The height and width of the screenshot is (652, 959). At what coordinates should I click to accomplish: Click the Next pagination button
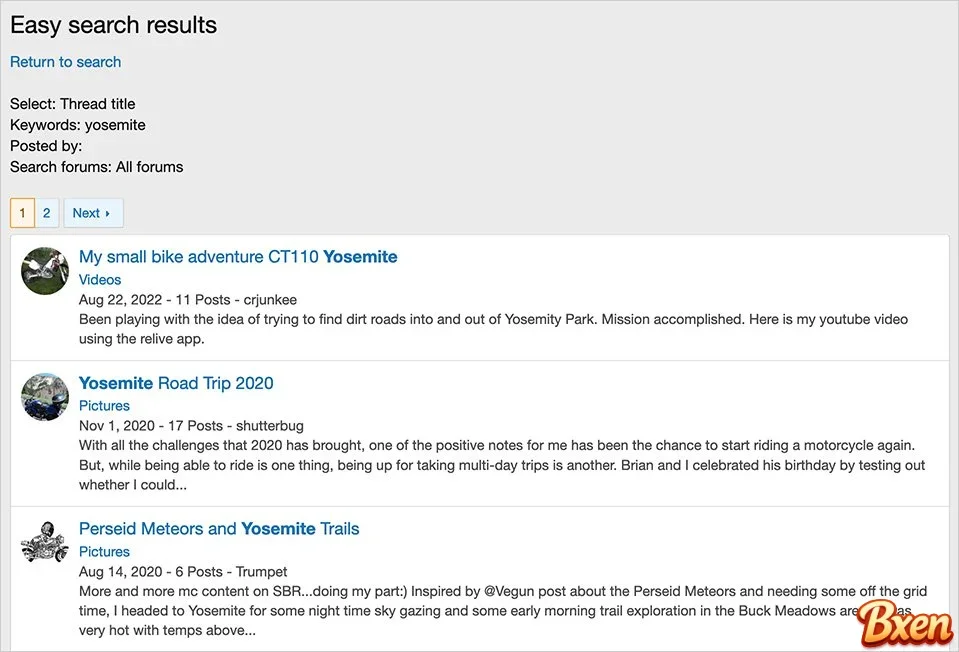[x=92, y=212]
